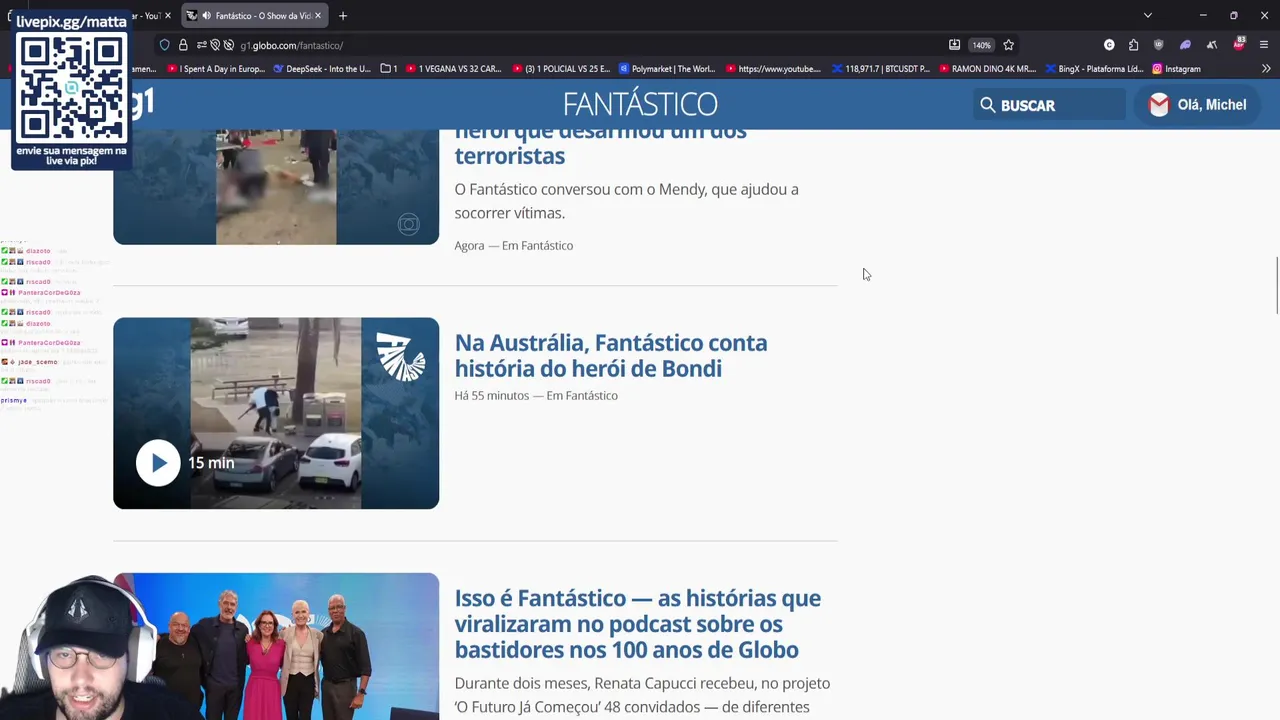Open the tracking protection shield icon
The height and width of the screenshot is (720, 1280).
click(165, 45)
